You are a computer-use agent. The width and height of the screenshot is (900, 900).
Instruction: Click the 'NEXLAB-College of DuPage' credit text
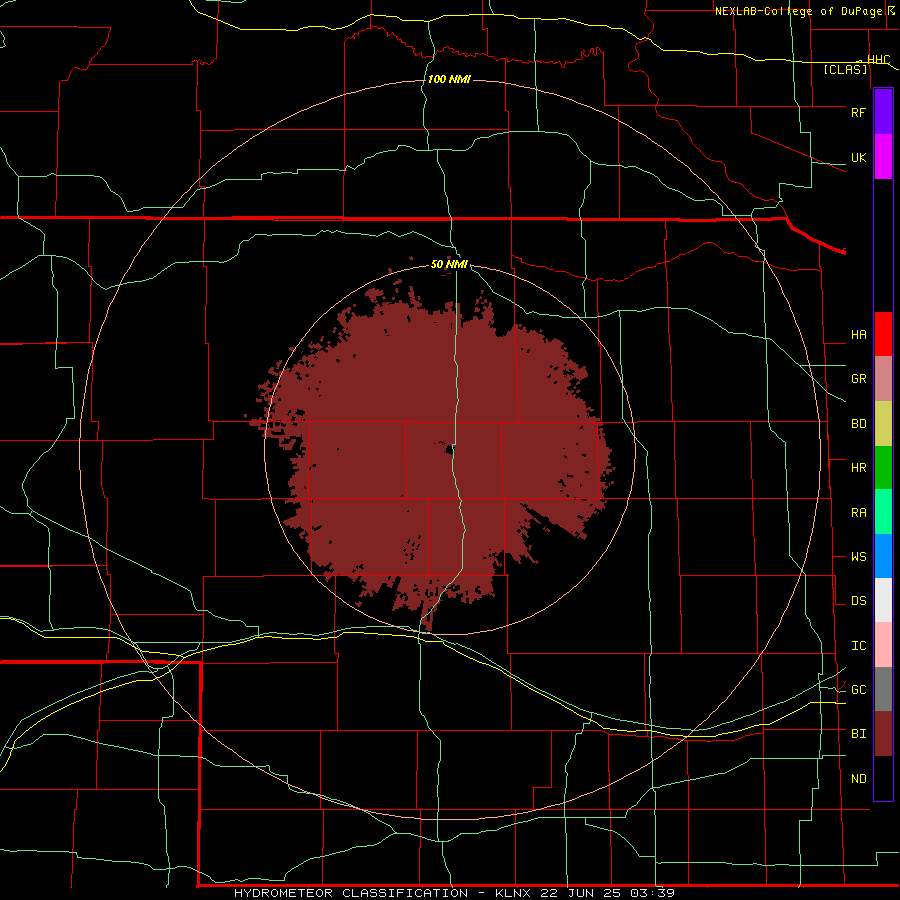coord(800,11)
